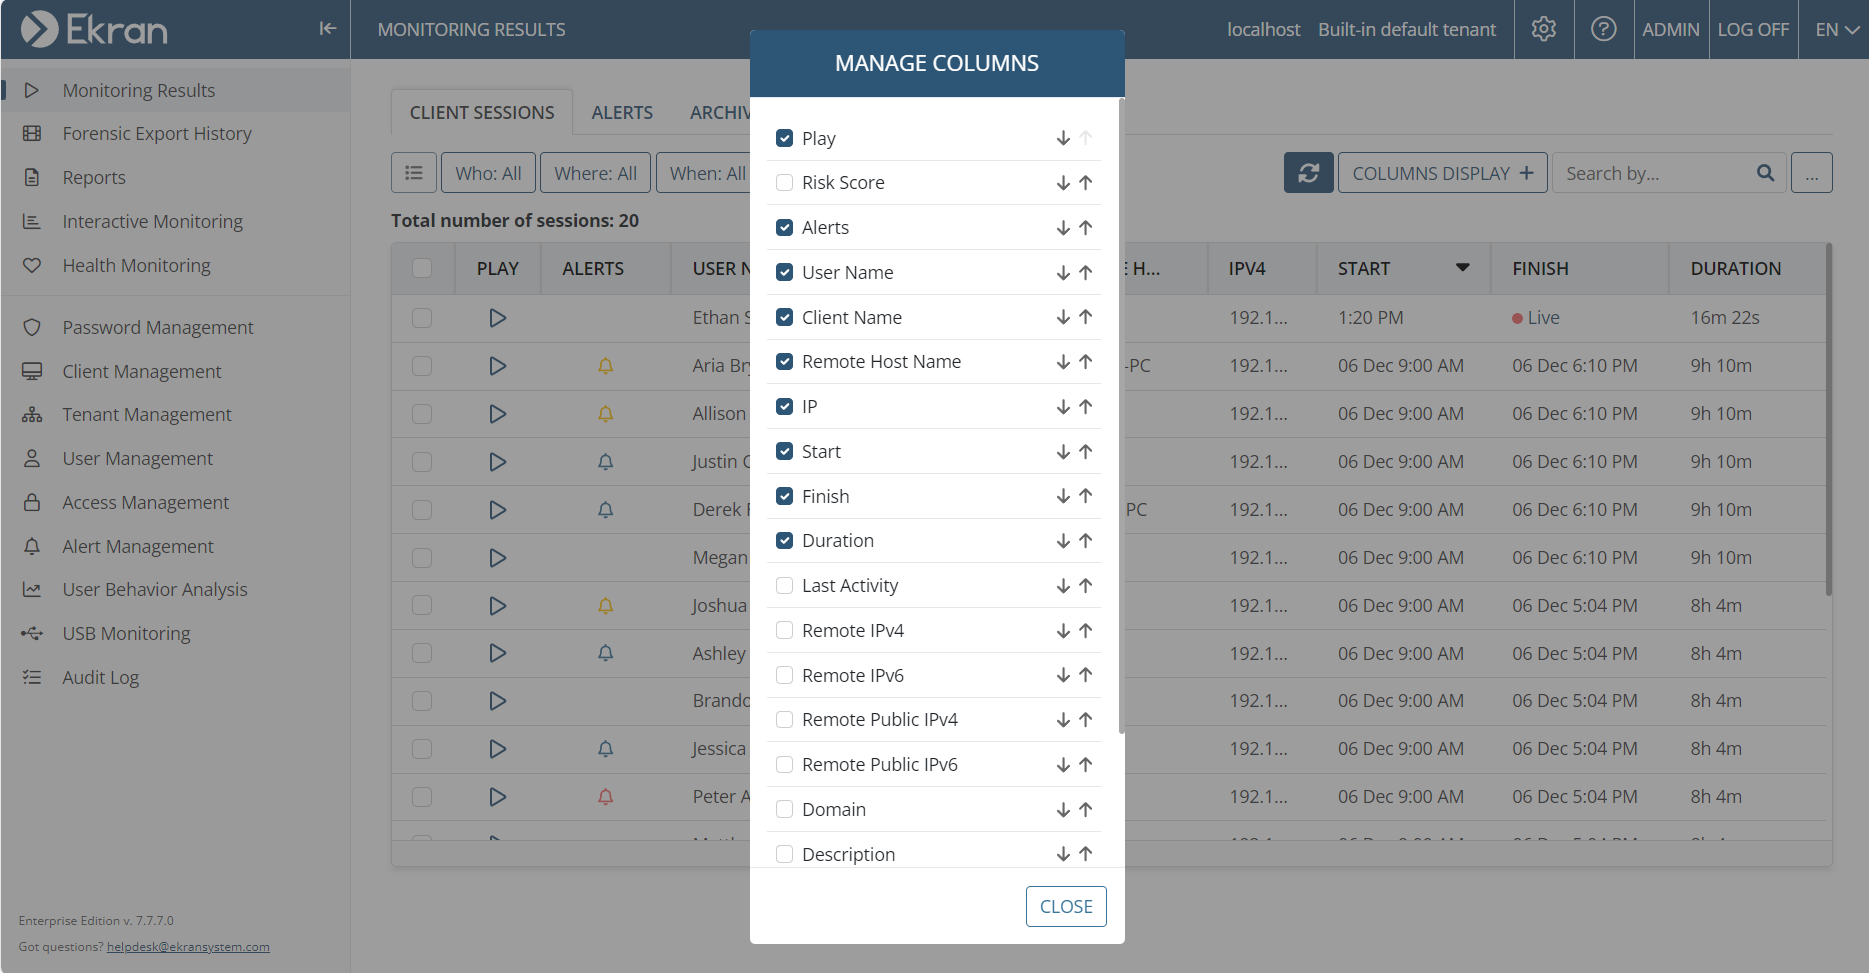Switch to the Alerts tab
The image size is (1869, 973).
click(621, 113)
